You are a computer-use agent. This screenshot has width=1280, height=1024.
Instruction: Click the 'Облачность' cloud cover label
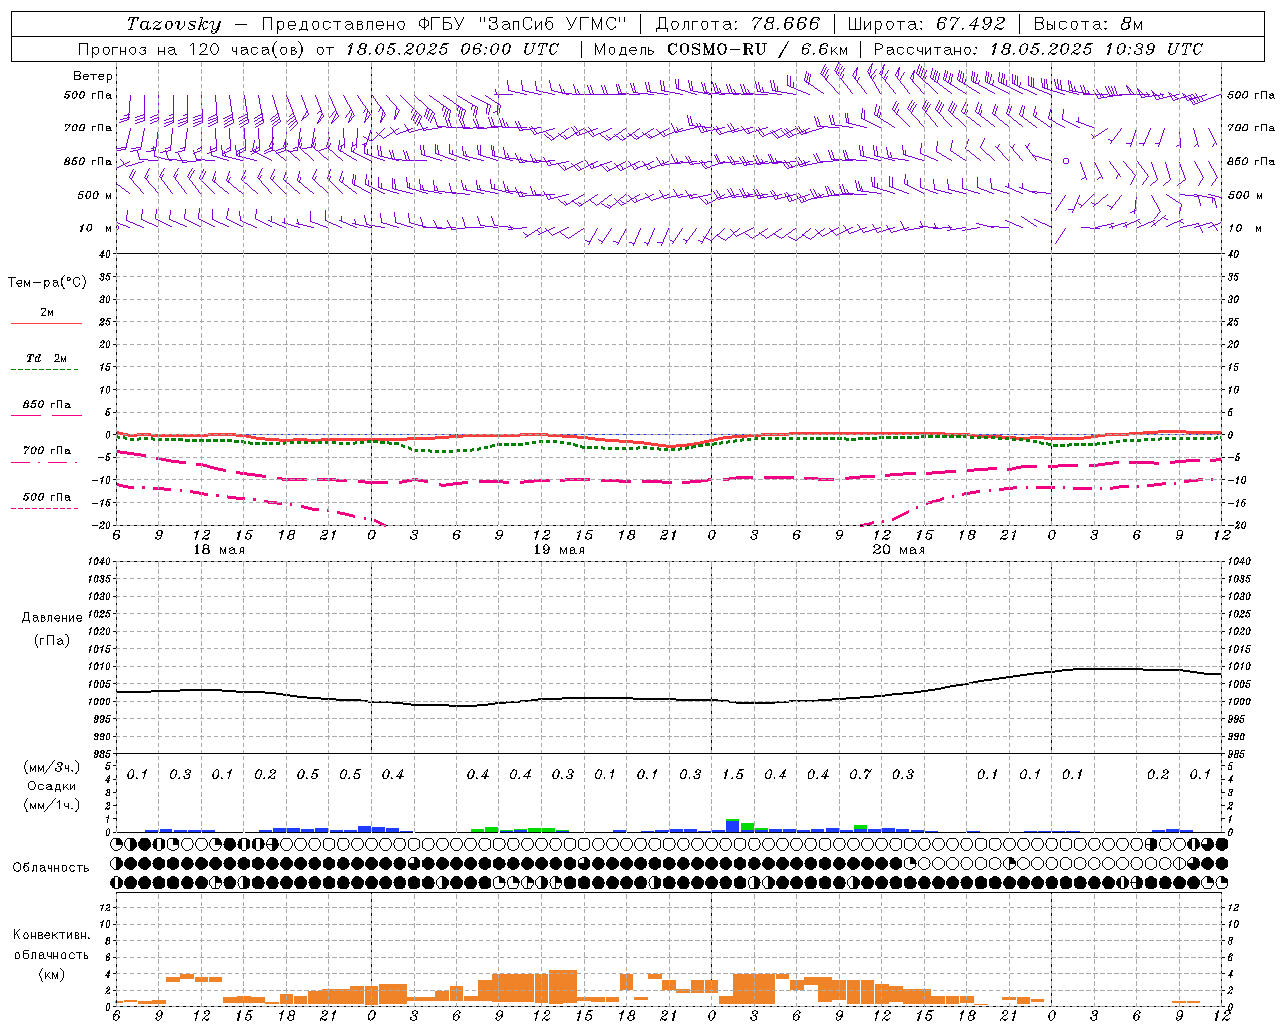click(x=51, y=868)
